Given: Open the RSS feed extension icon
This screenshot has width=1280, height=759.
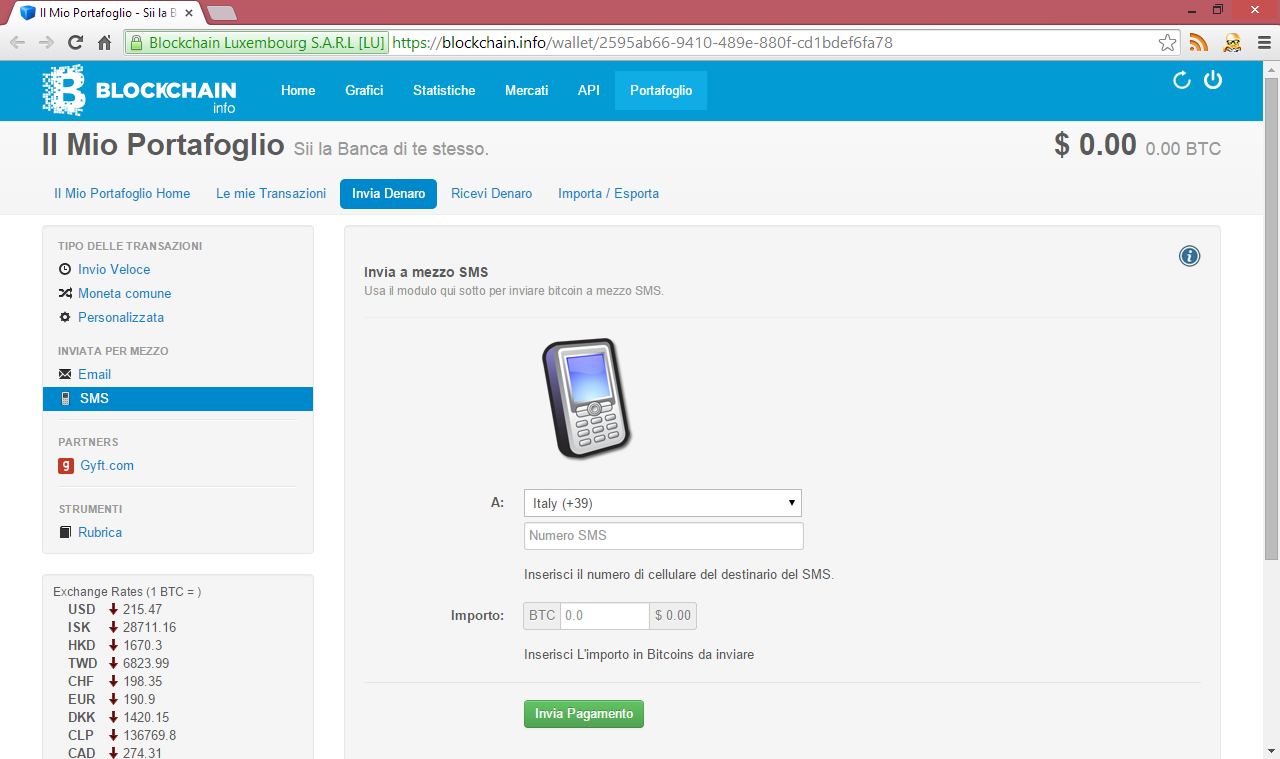Looking at the screenshot, I should 1198,43.
